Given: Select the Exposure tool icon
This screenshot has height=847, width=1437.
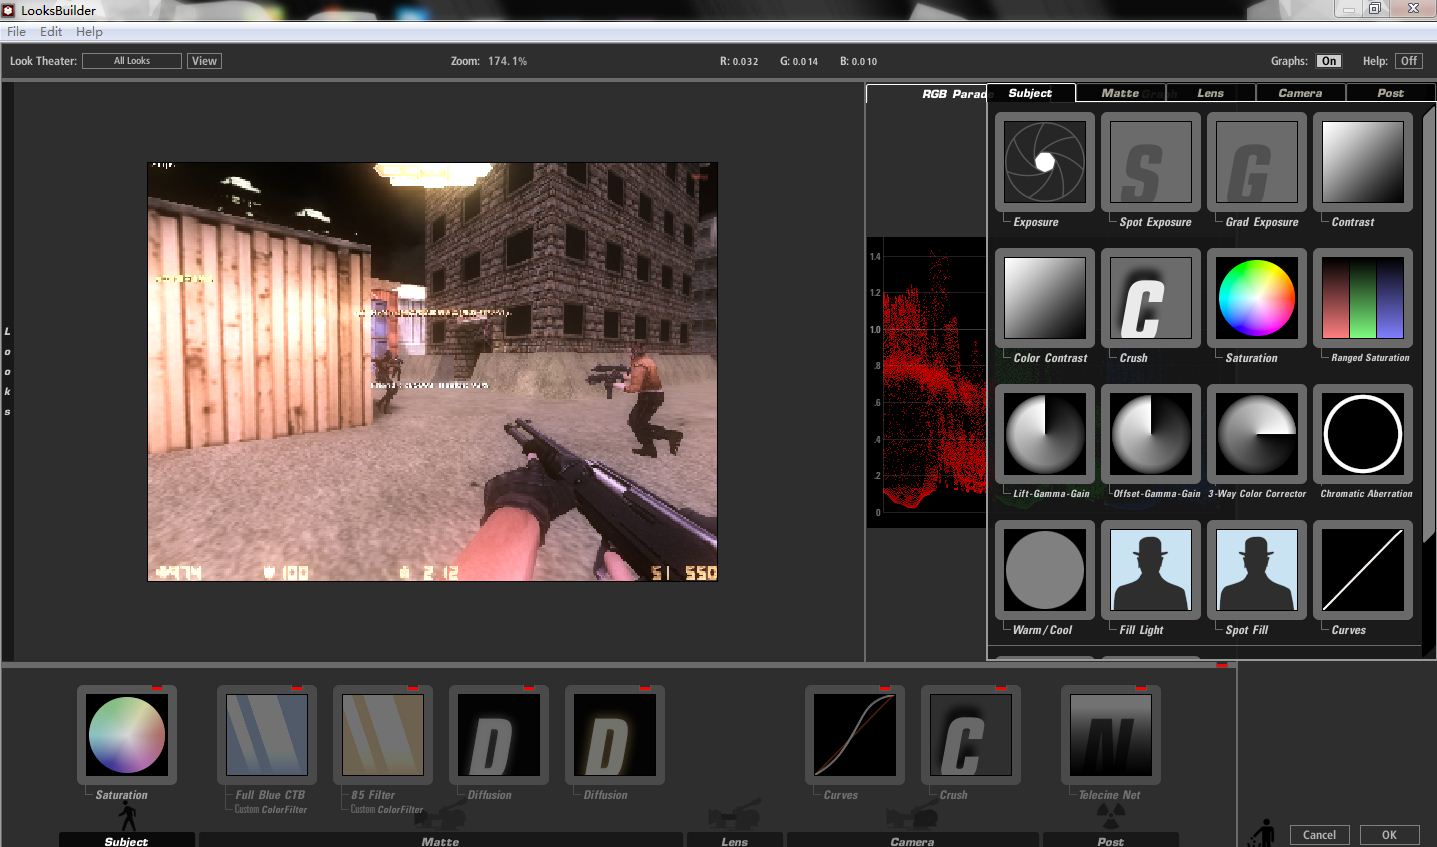Looking at the screenshot, I should [1044, 162].
